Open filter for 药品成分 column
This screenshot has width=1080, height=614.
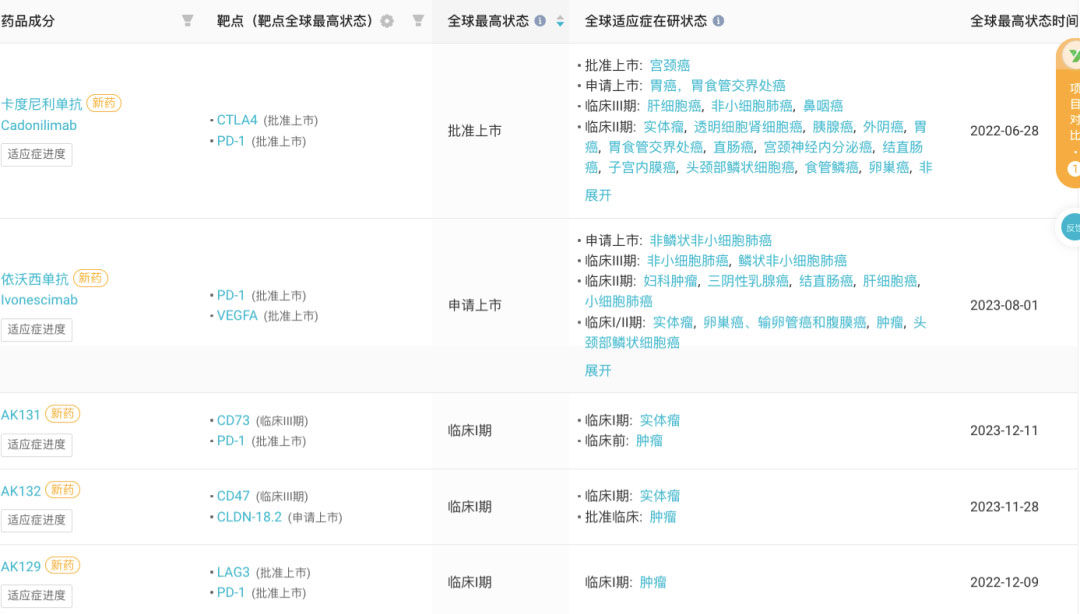coord(187,21)
